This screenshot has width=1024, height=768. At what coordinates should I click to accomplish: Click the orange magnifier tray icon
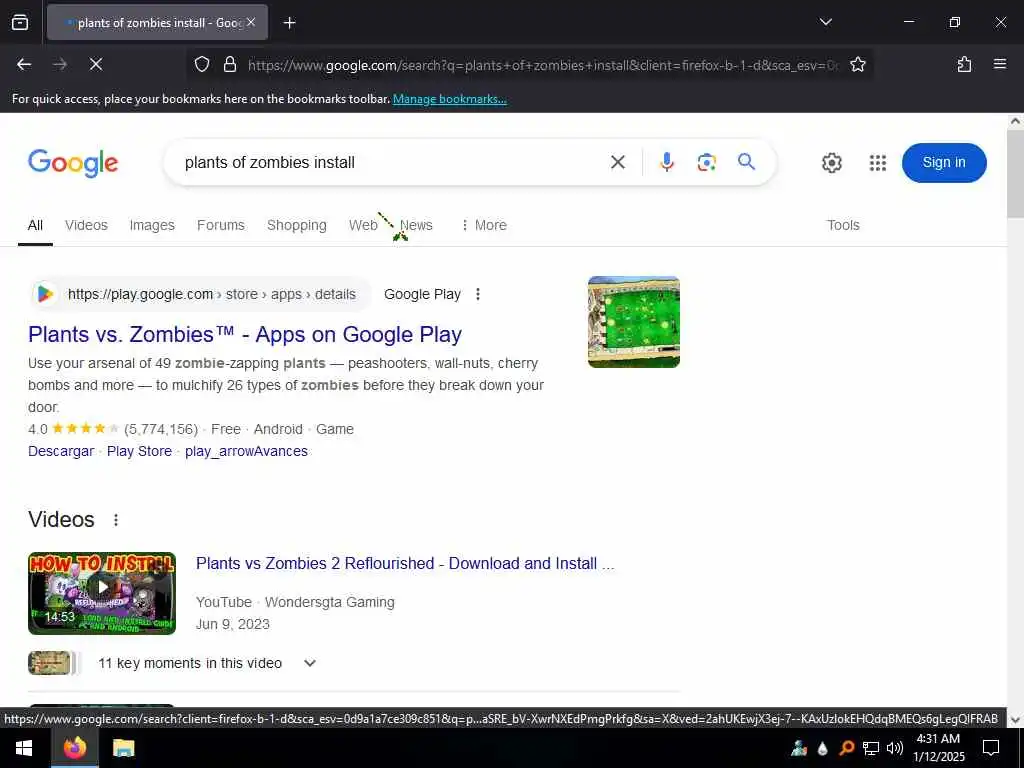846,748
